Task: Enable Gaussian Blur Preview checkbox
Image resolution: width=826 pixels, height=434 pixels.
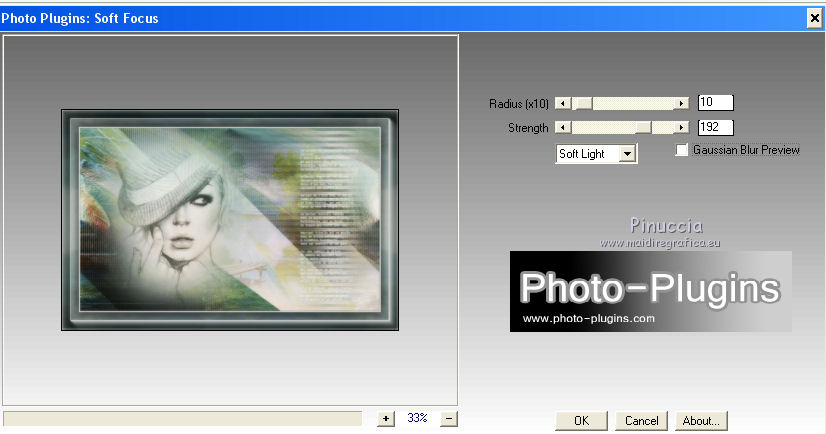Action: [682, 150]
